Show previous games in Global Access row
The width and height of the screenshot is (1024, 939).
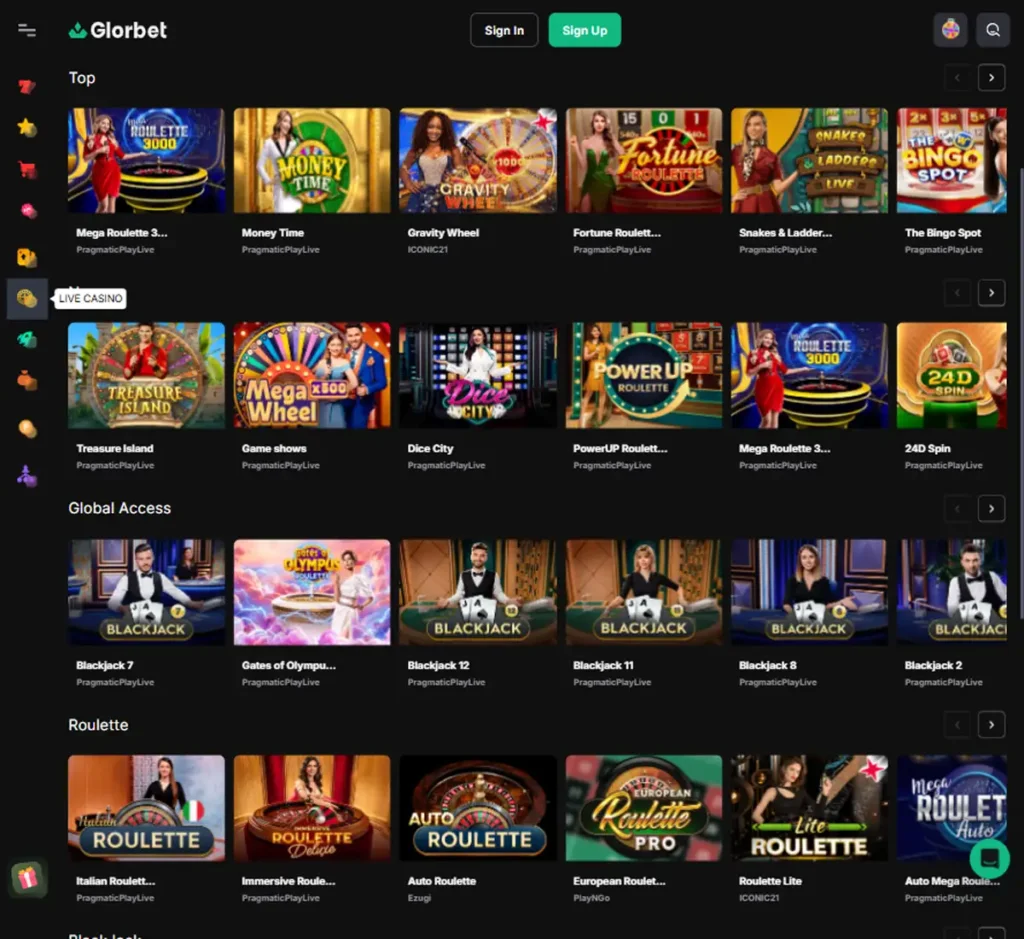tap(957, 508)
